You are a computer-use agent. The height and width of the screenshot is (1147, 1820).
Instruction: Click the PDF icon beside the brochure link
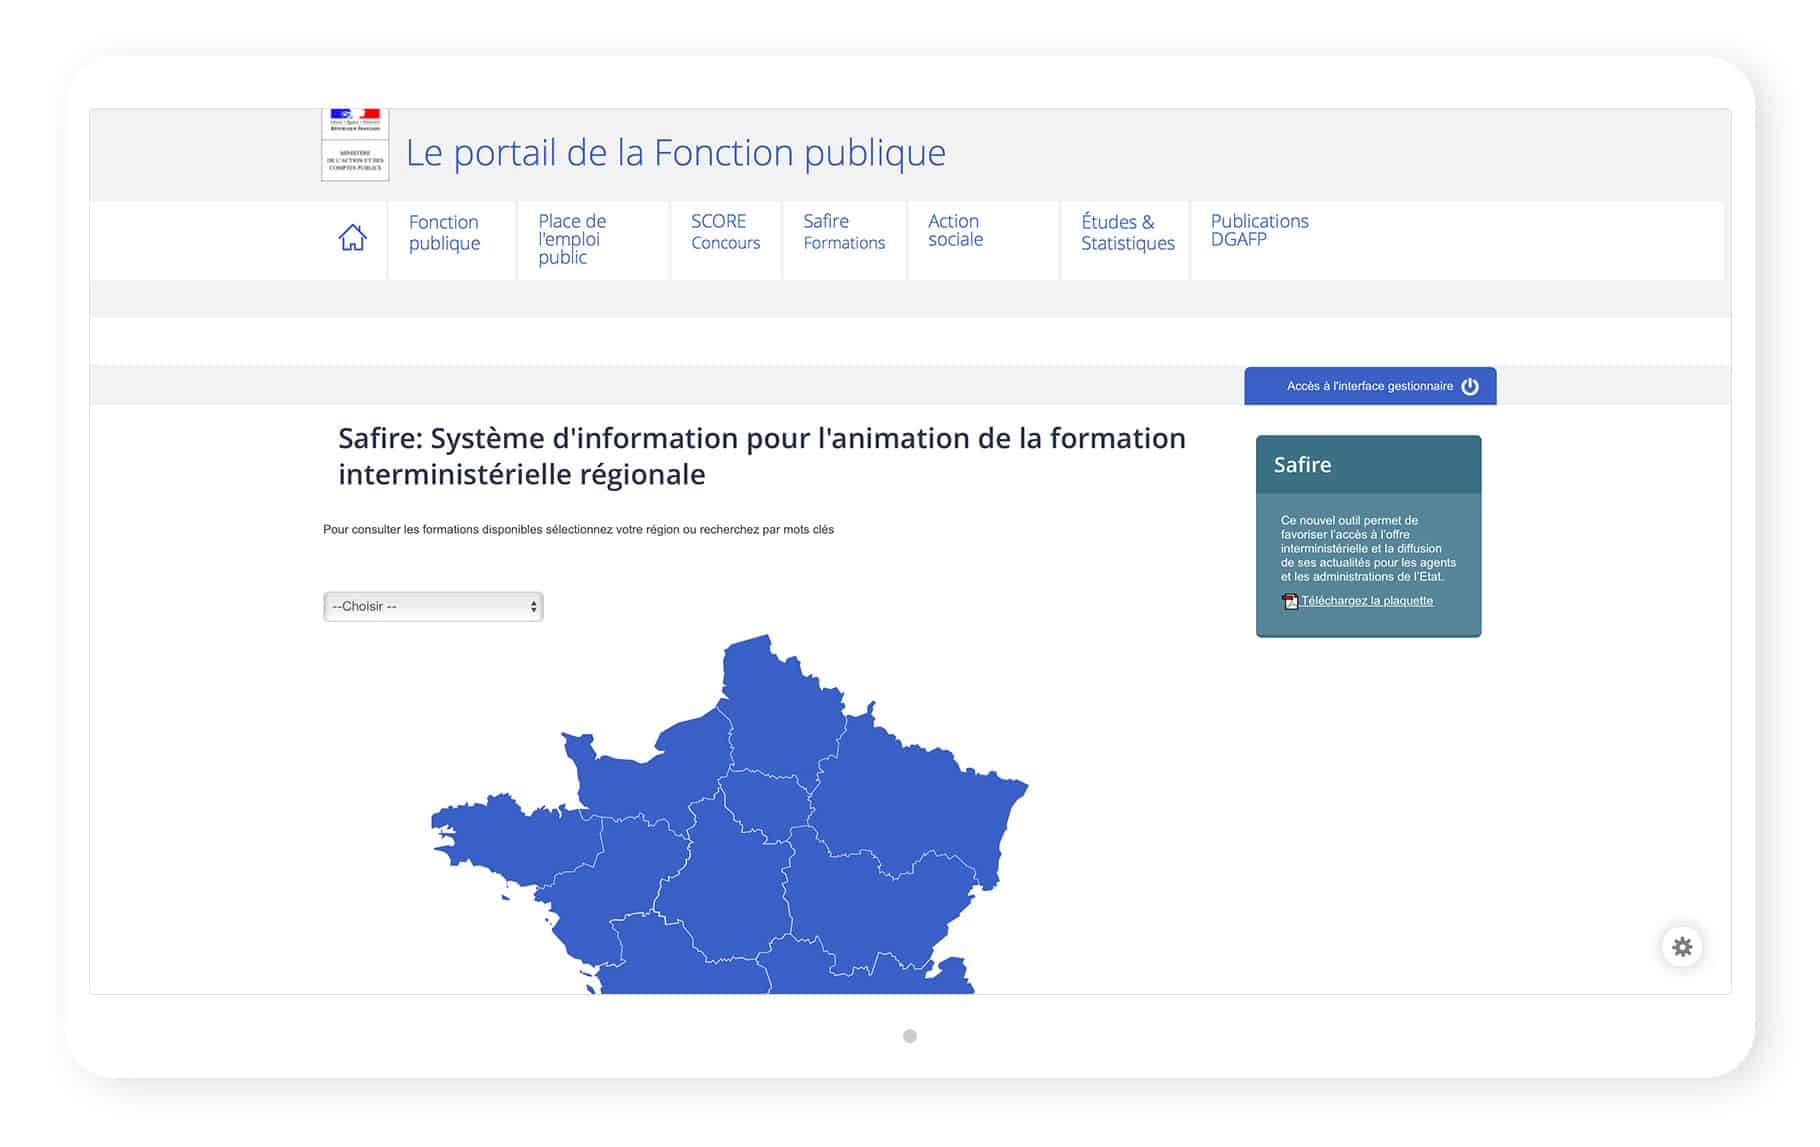(1290, 602)
